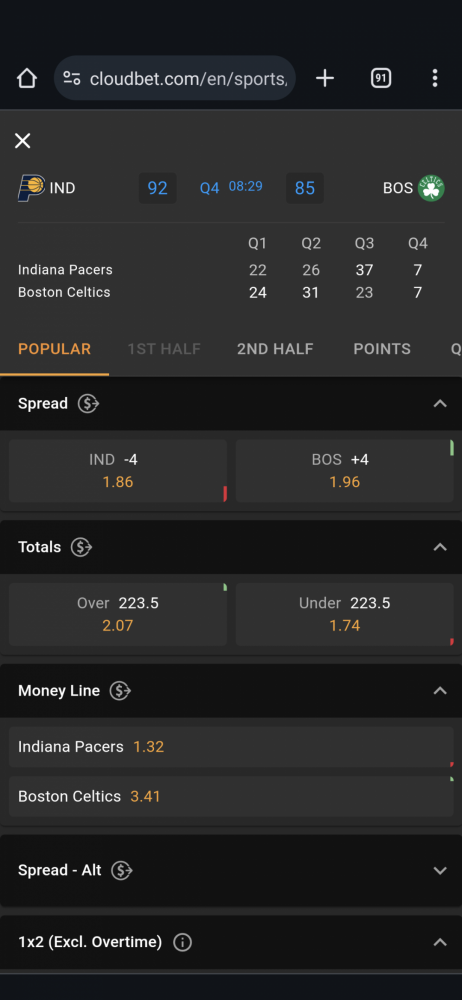
Task: Open tab switcher showing 91 tabs
Action: (381, 78)
